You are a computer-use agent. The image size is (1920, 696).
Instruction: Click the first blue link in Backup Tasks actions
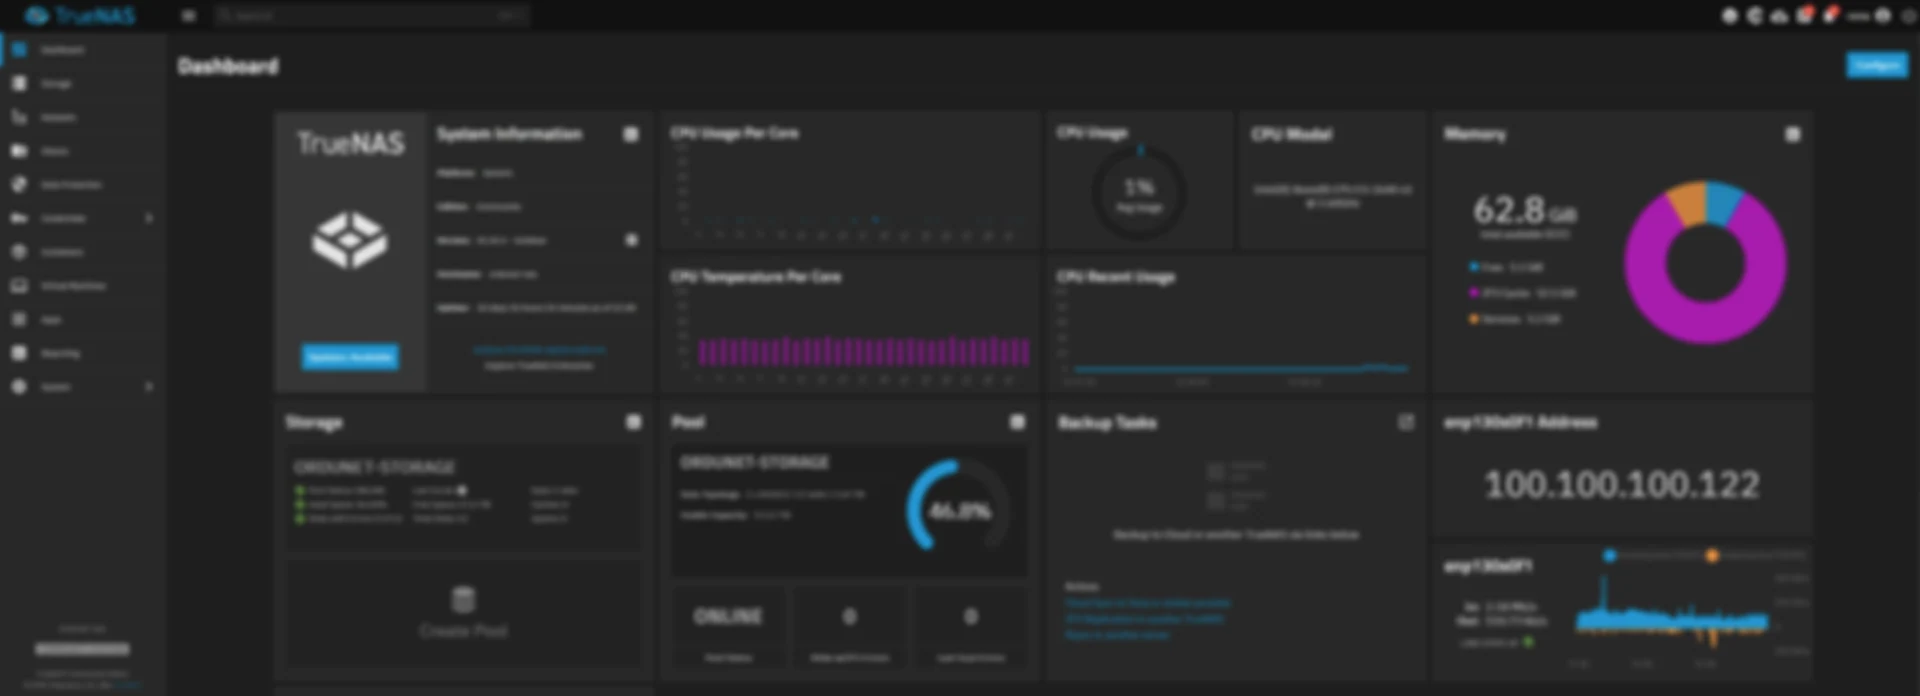tap(1148, 603)
